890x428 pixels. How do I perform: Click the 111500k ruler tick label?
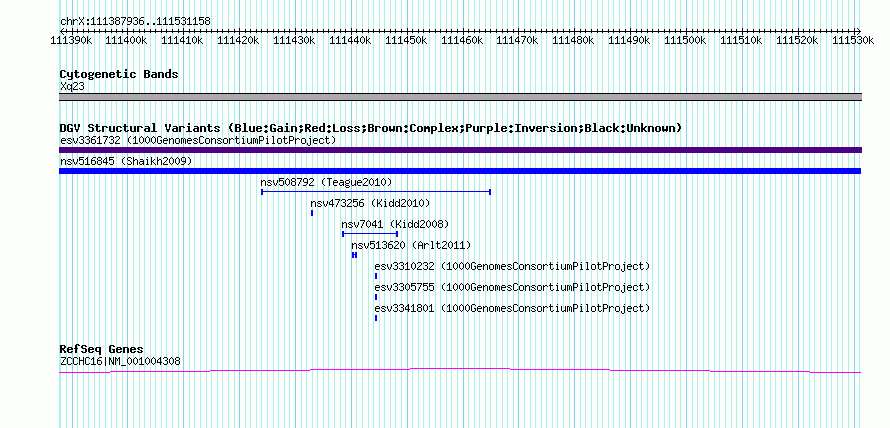click(x=685, y=40)
